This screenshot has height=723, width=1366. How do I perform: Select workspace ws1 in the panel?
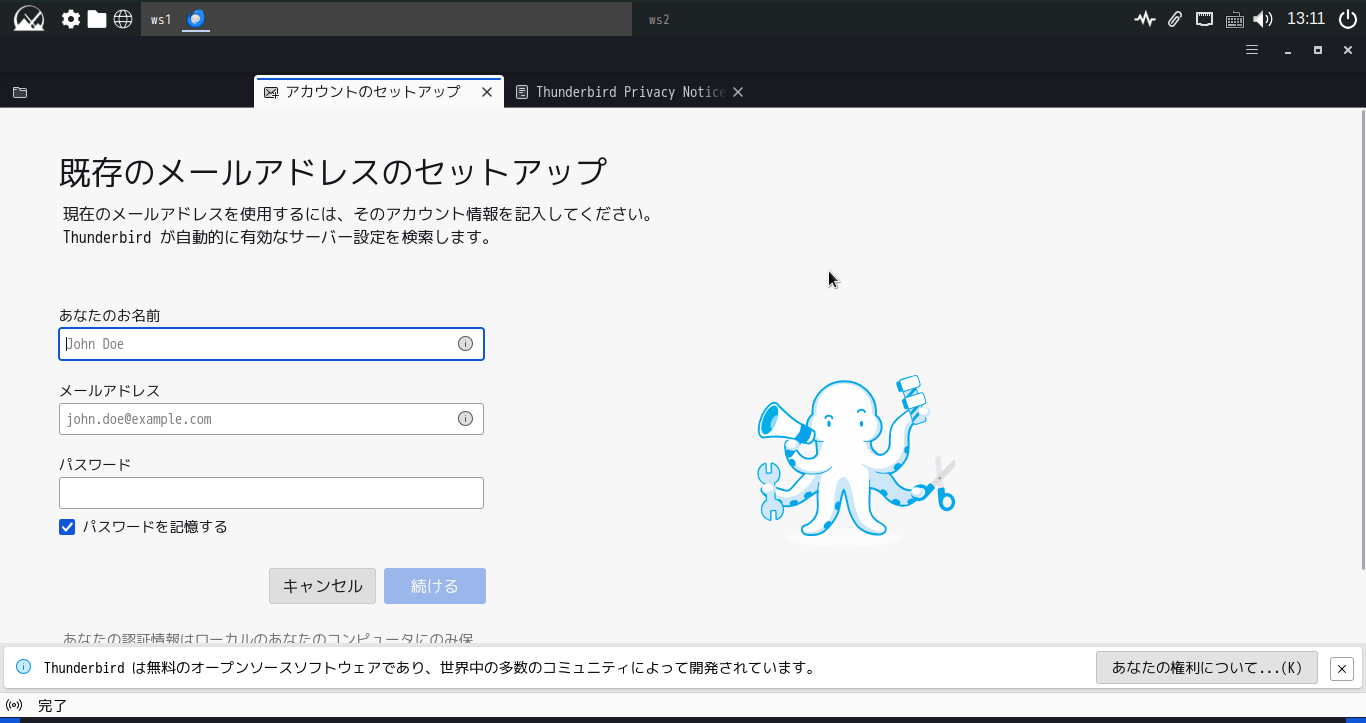click(161, 19)
